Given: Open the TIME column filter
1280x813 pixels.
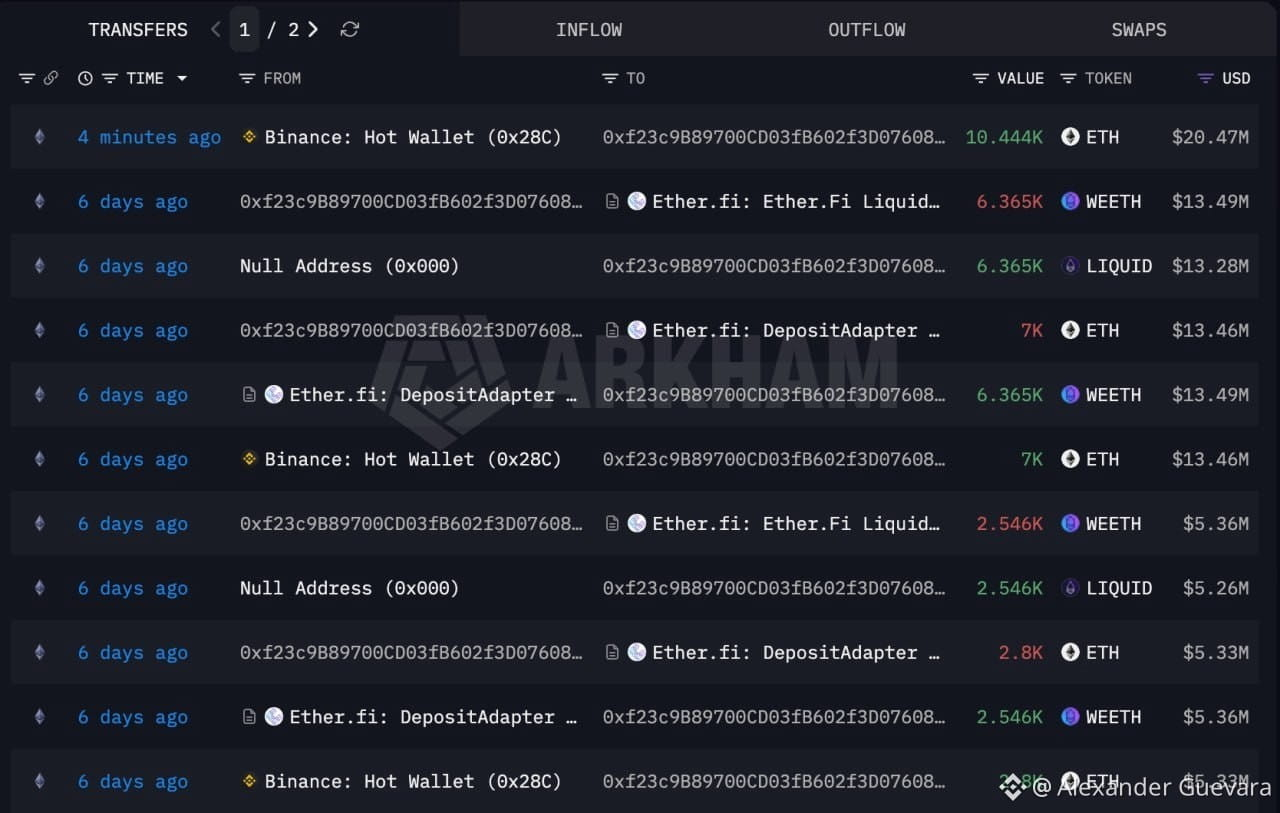Looking at the screenshot, I should tap(110, 78).
